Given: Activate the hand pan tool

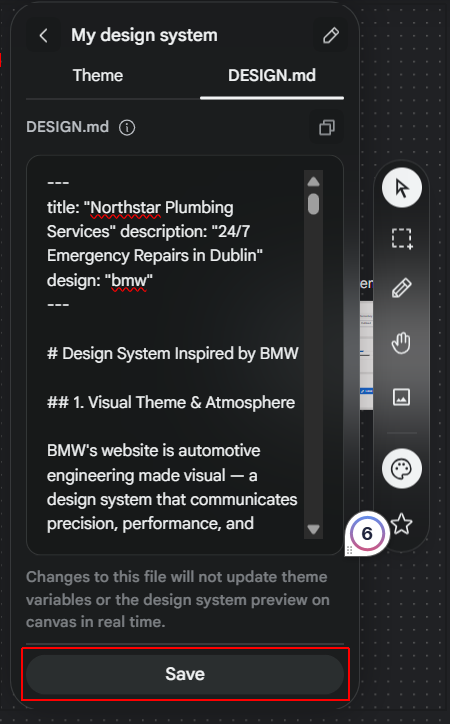Looking at the screenshot, I should [x=402, y=343].
